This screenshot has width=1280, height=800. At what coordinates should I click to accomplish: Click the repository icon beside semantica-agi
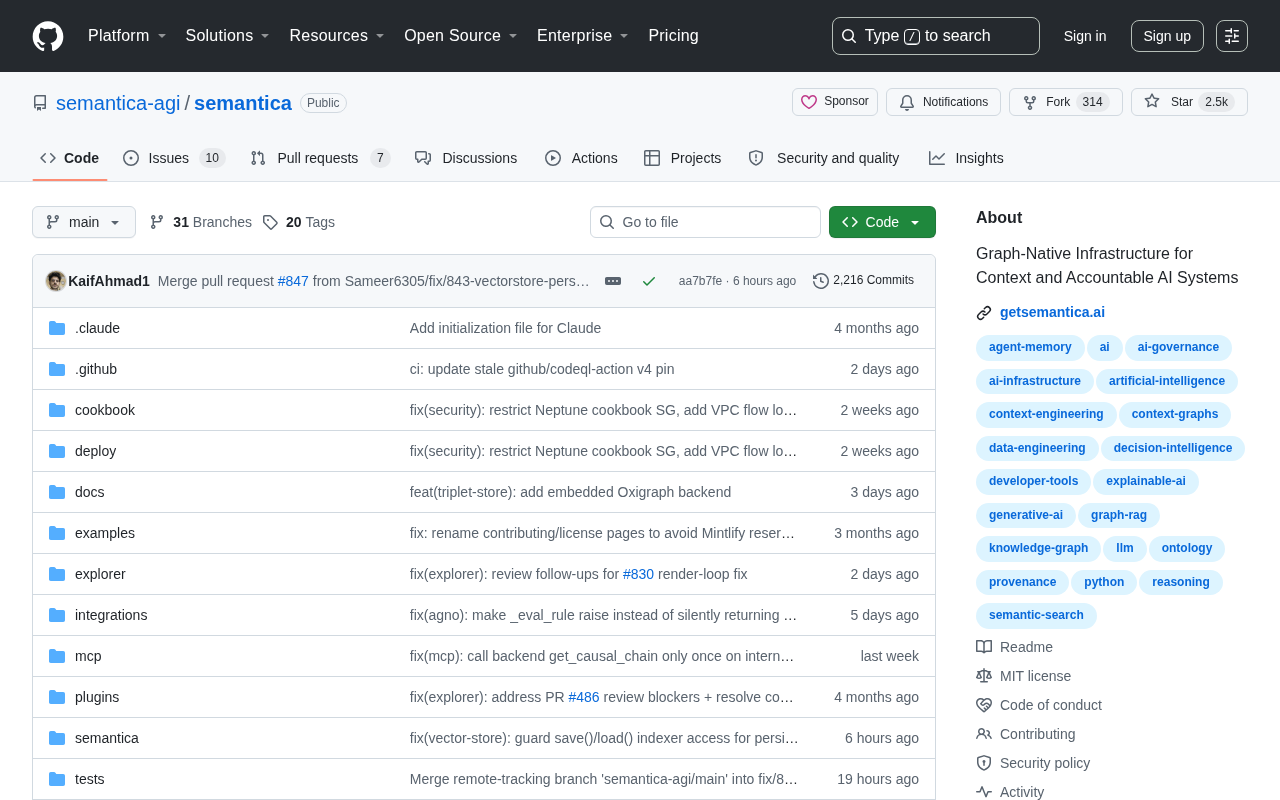(40, 103)
